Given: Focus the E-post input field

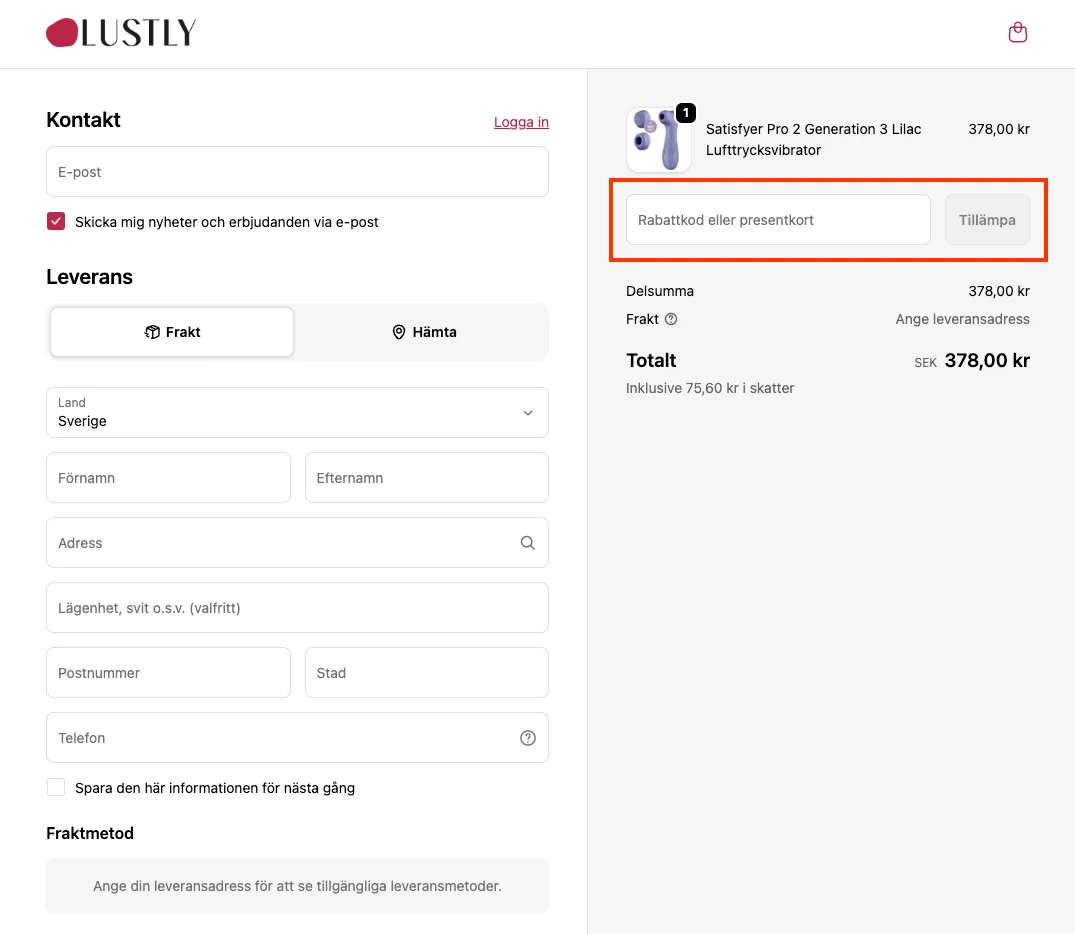Looking at the screenshot, I should tap(298, 172).
